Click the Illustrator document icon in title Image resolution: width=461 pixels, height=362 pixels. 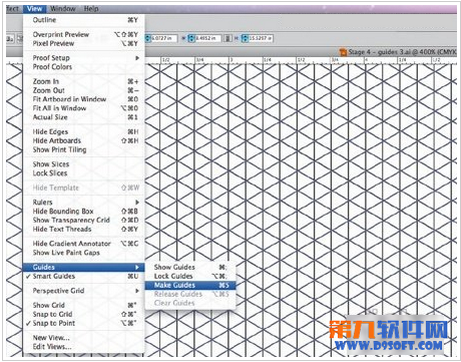343,52
